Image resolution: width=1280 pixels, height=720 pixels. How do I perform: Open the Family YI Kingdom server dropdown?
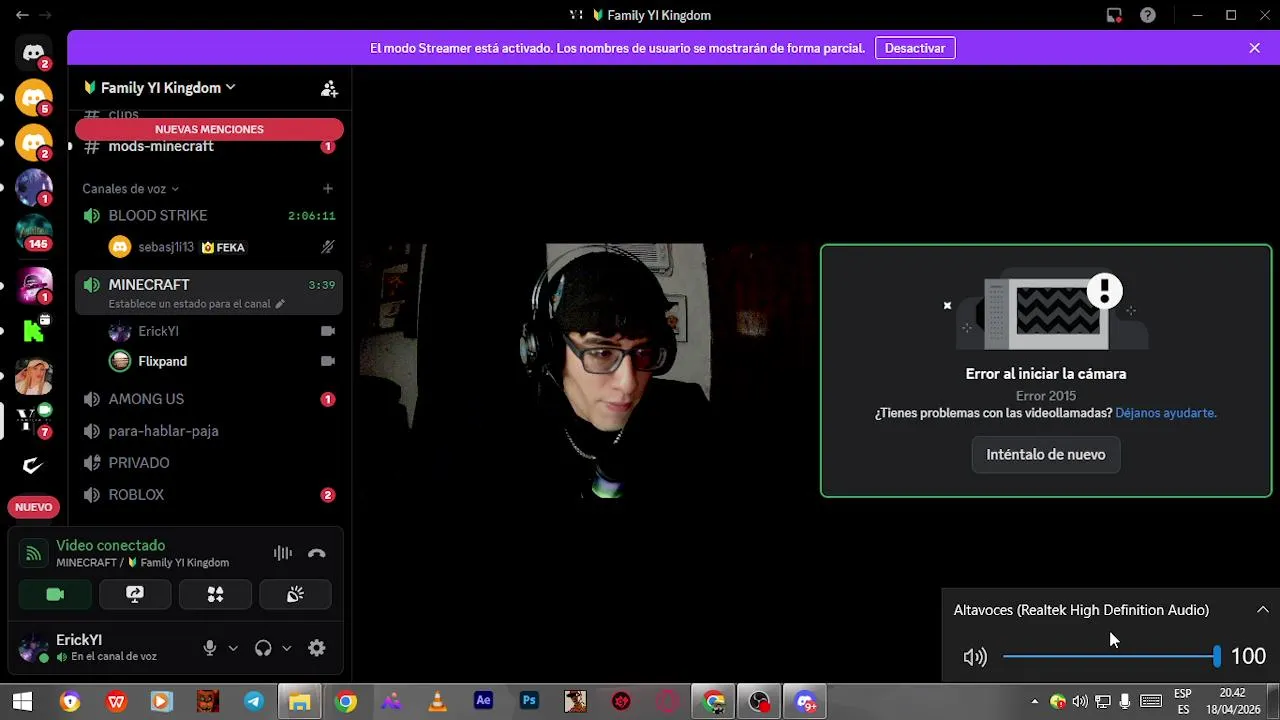click(x=160, y=88)
